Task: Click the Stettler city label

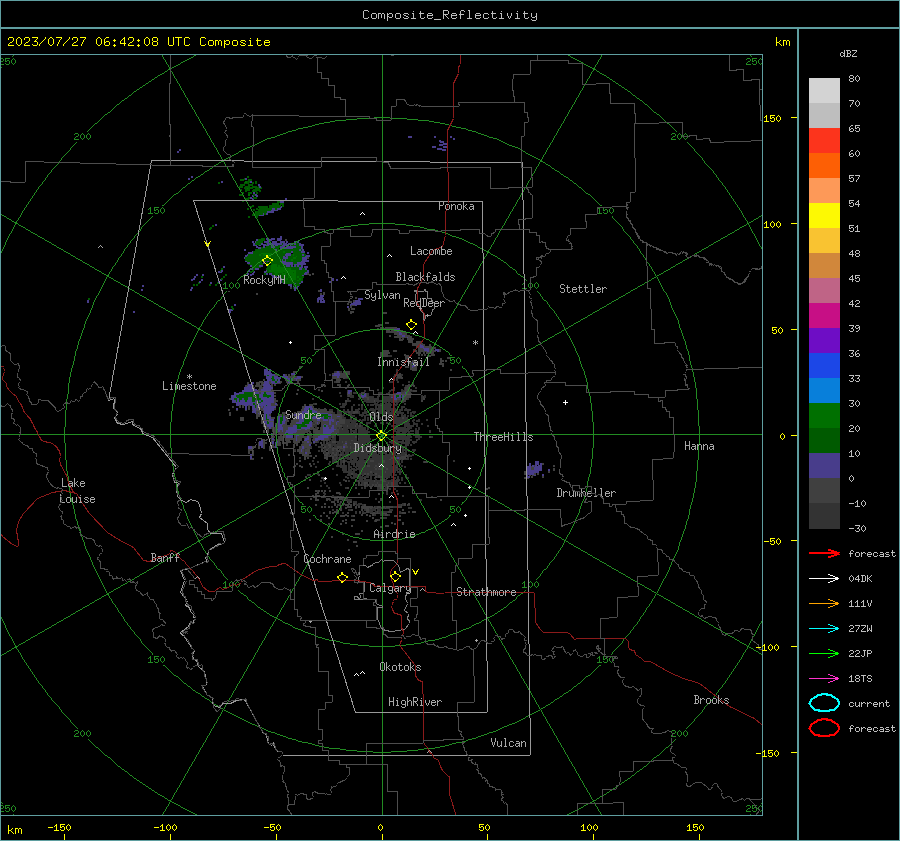Action: click(583, 289)
